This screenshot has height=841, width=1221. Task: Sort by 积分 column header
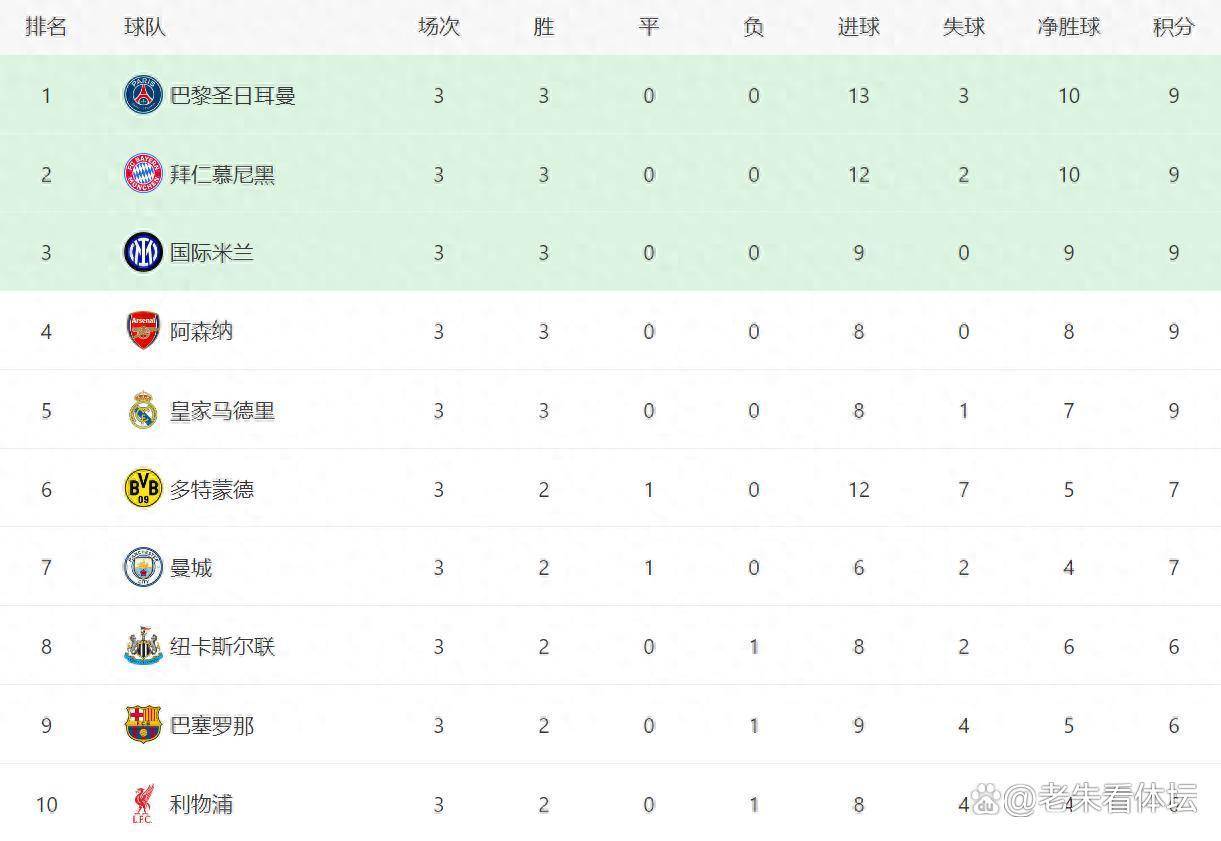(x=1173, y=27)
